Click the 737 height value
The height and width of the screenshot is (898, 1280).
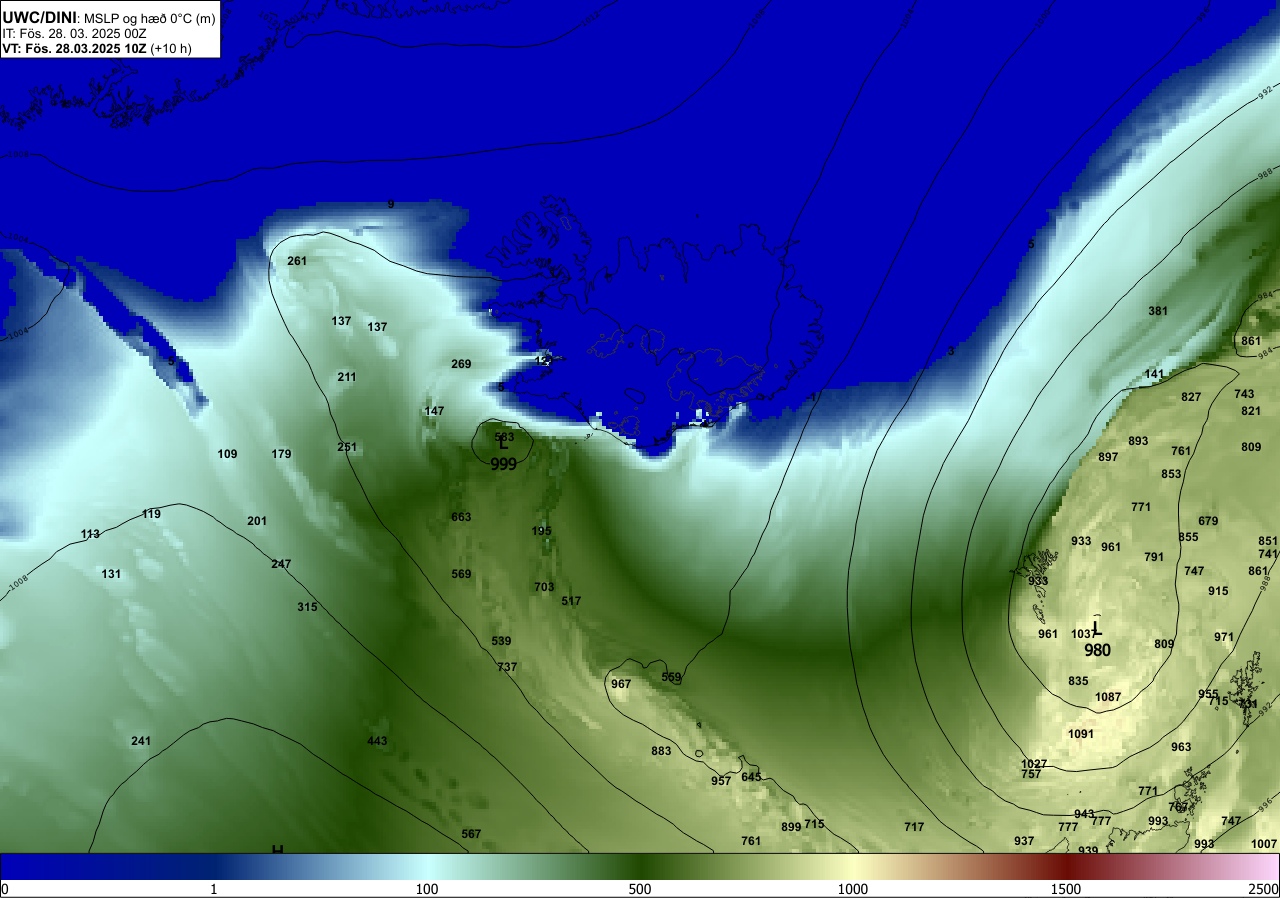(x=507, y=667)
